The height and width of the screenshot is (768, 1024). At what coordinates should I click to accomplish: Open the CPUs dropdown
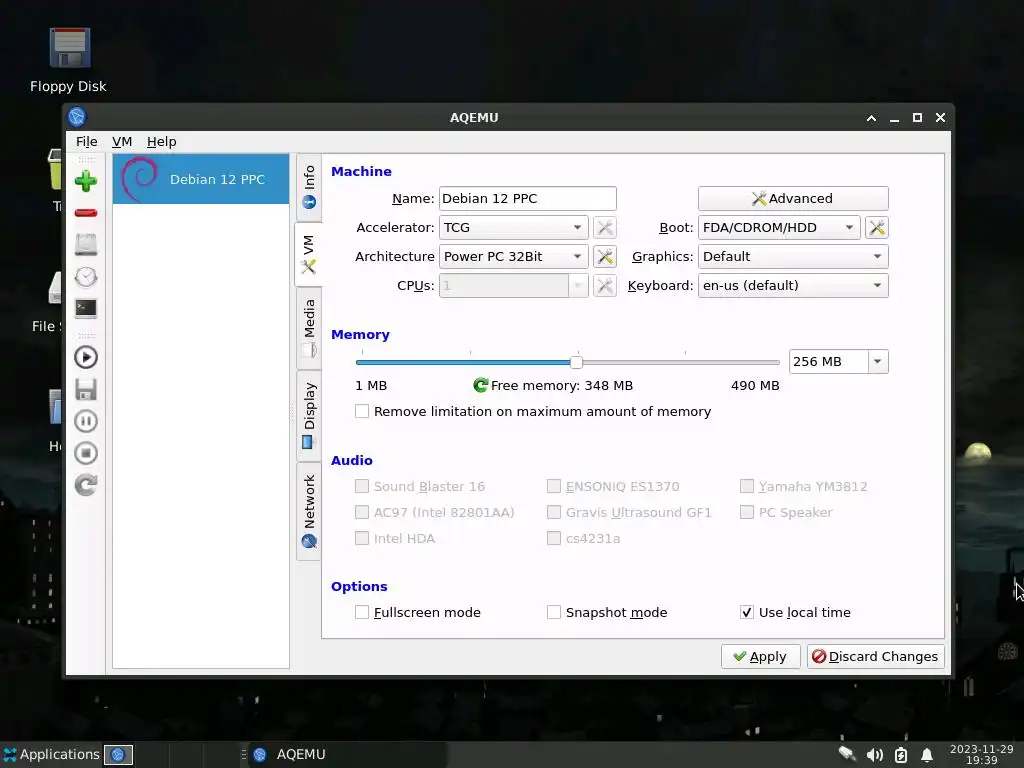click(513, 285)
